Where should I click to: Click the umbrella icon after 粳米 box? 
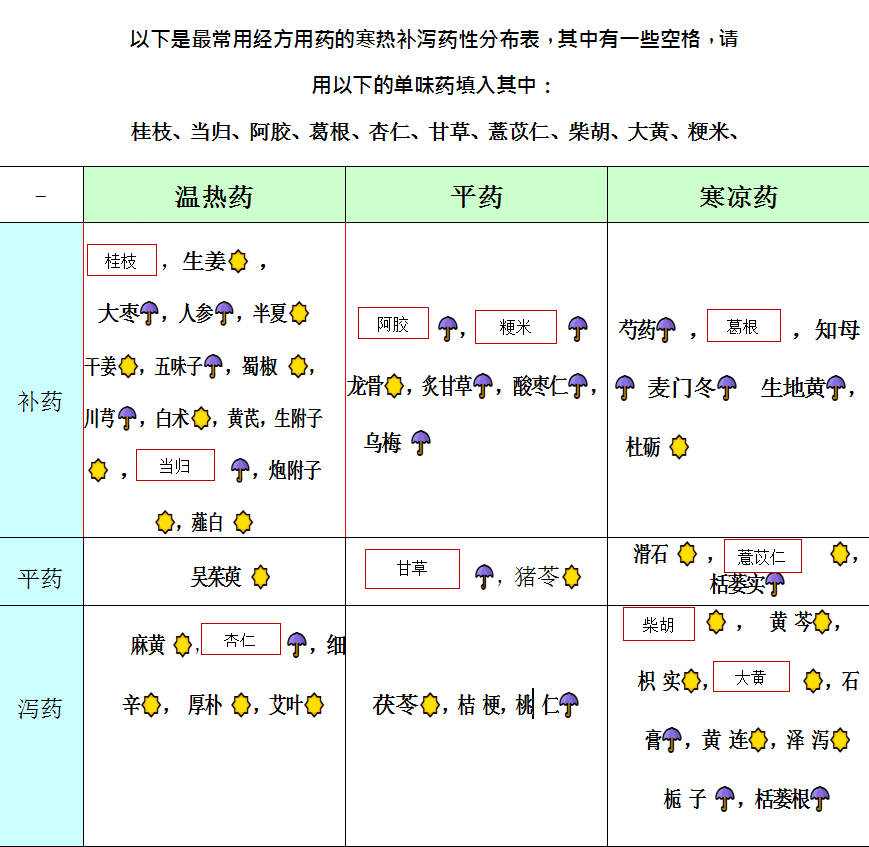(x=577, y=328)
